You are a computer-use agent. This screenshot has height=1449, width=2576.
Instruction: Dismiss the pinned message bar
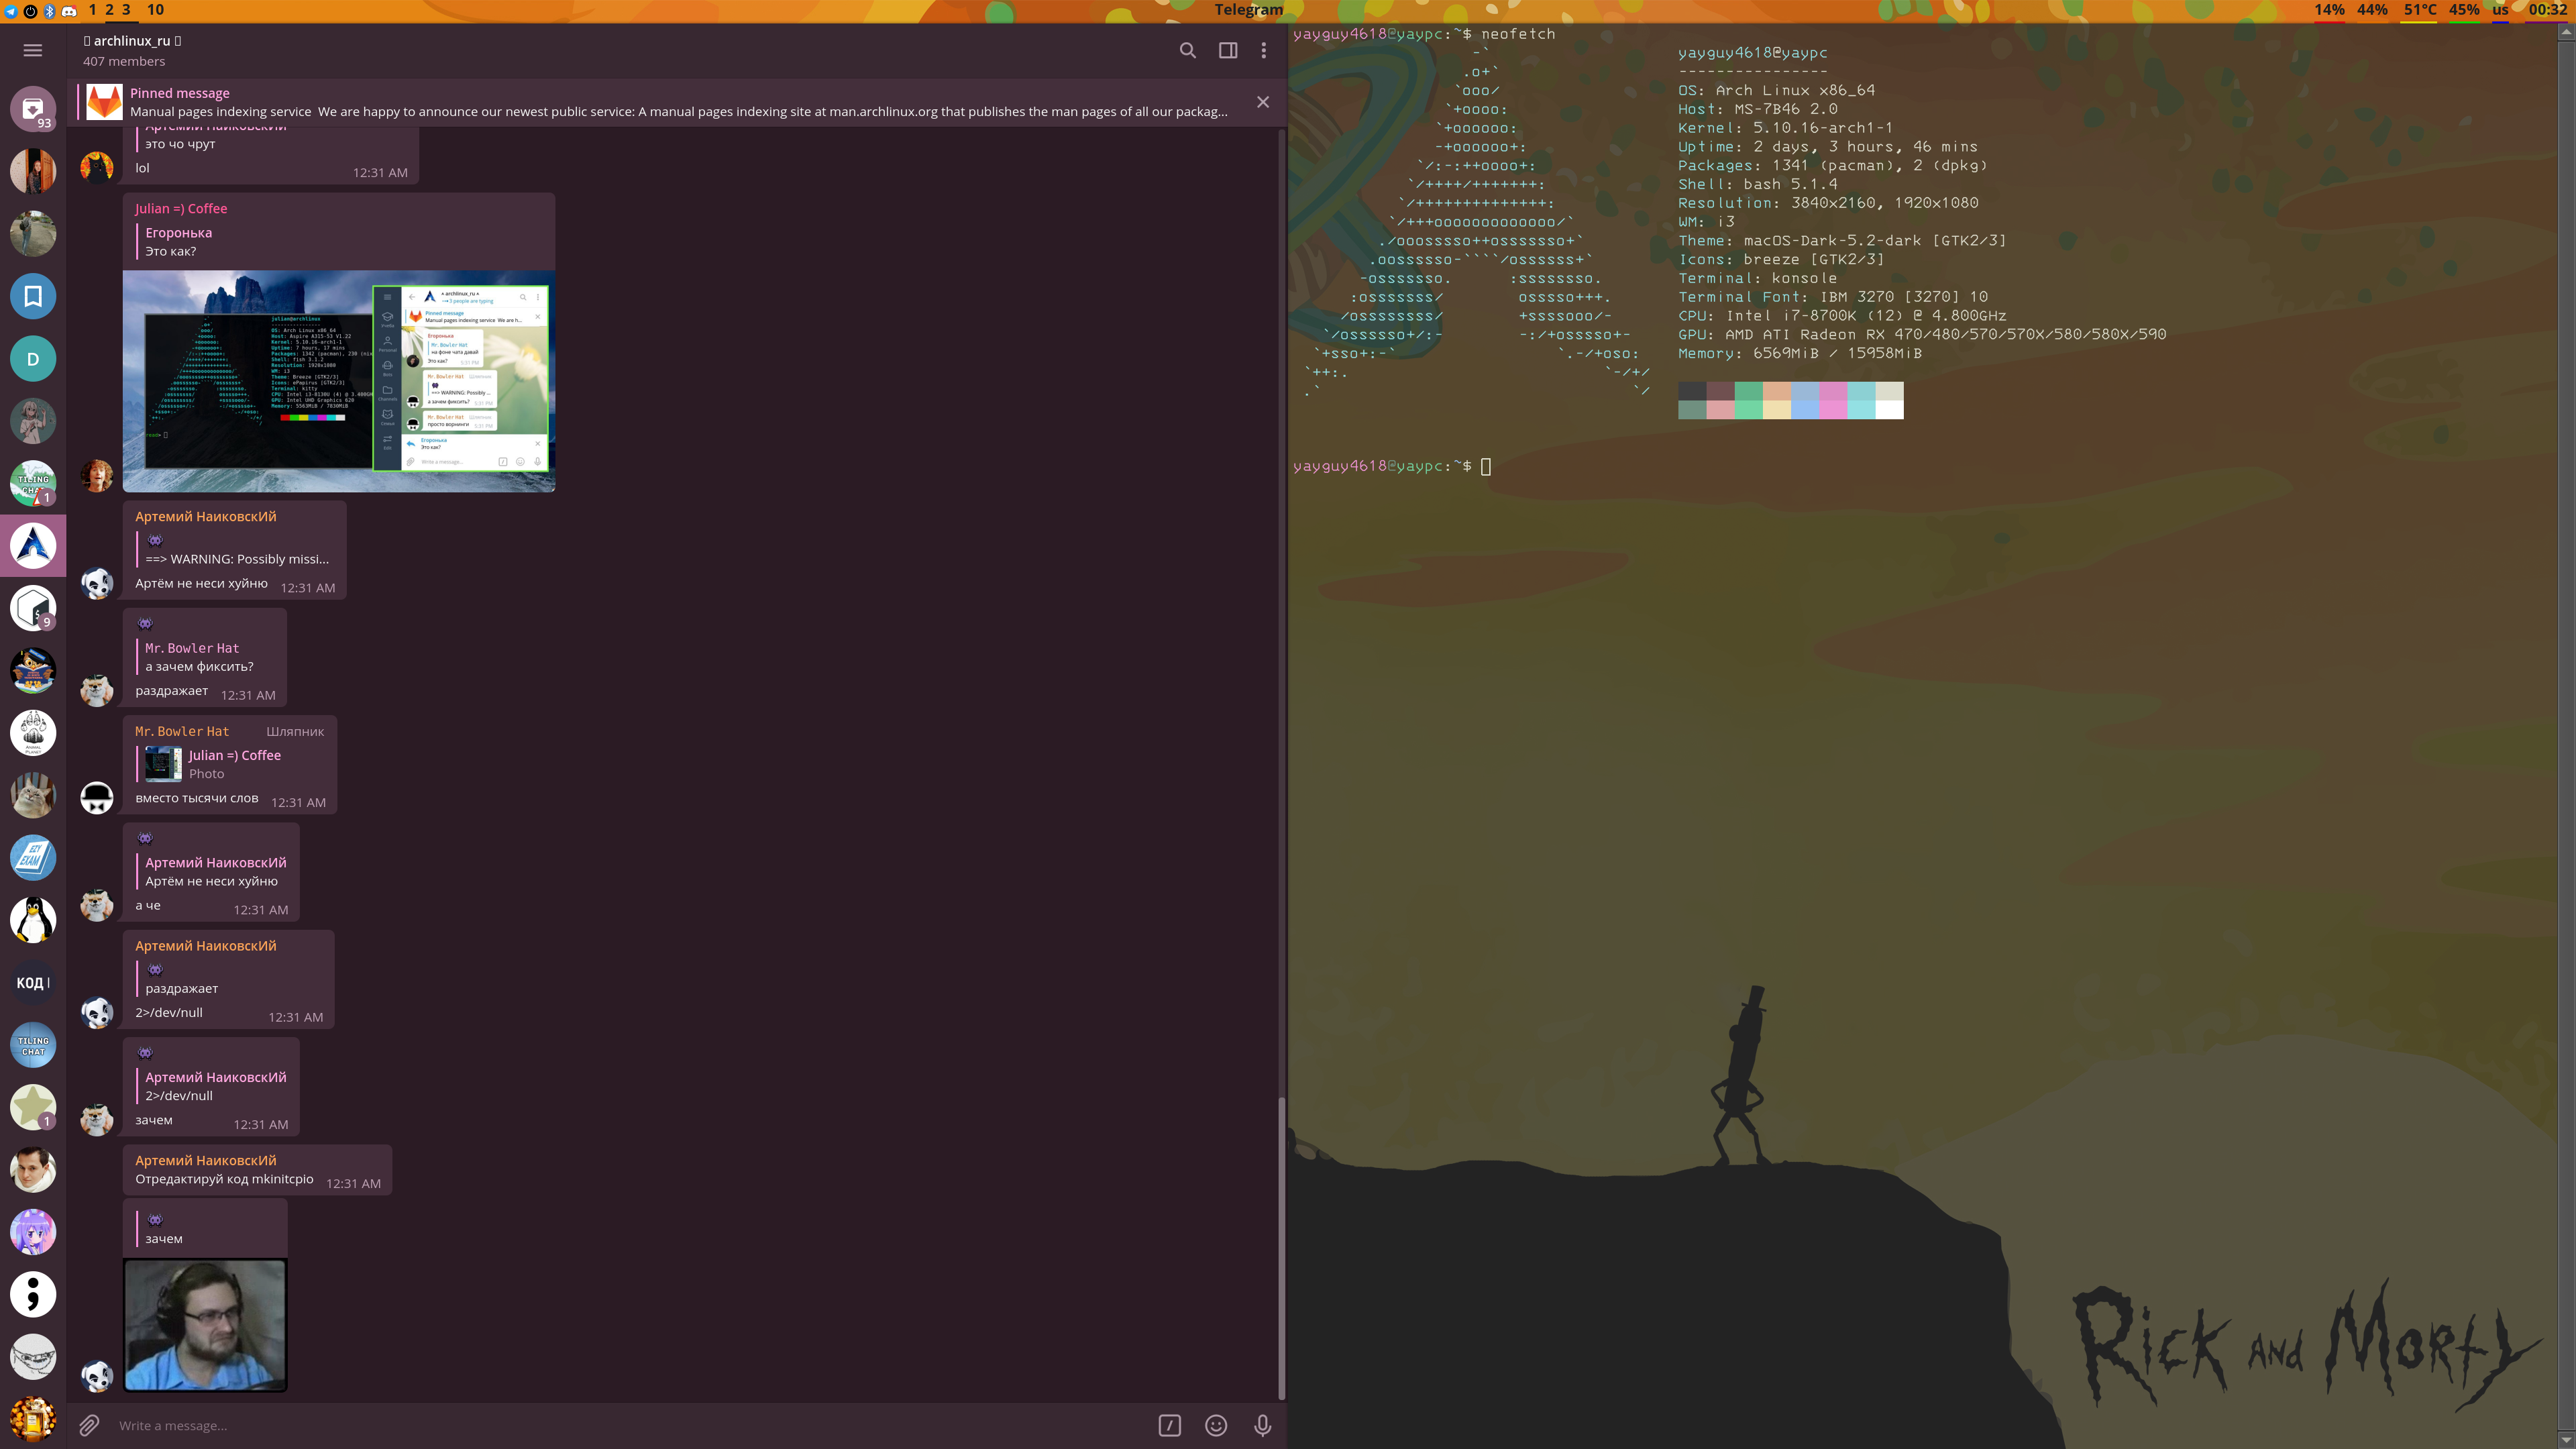[1263, 102]
